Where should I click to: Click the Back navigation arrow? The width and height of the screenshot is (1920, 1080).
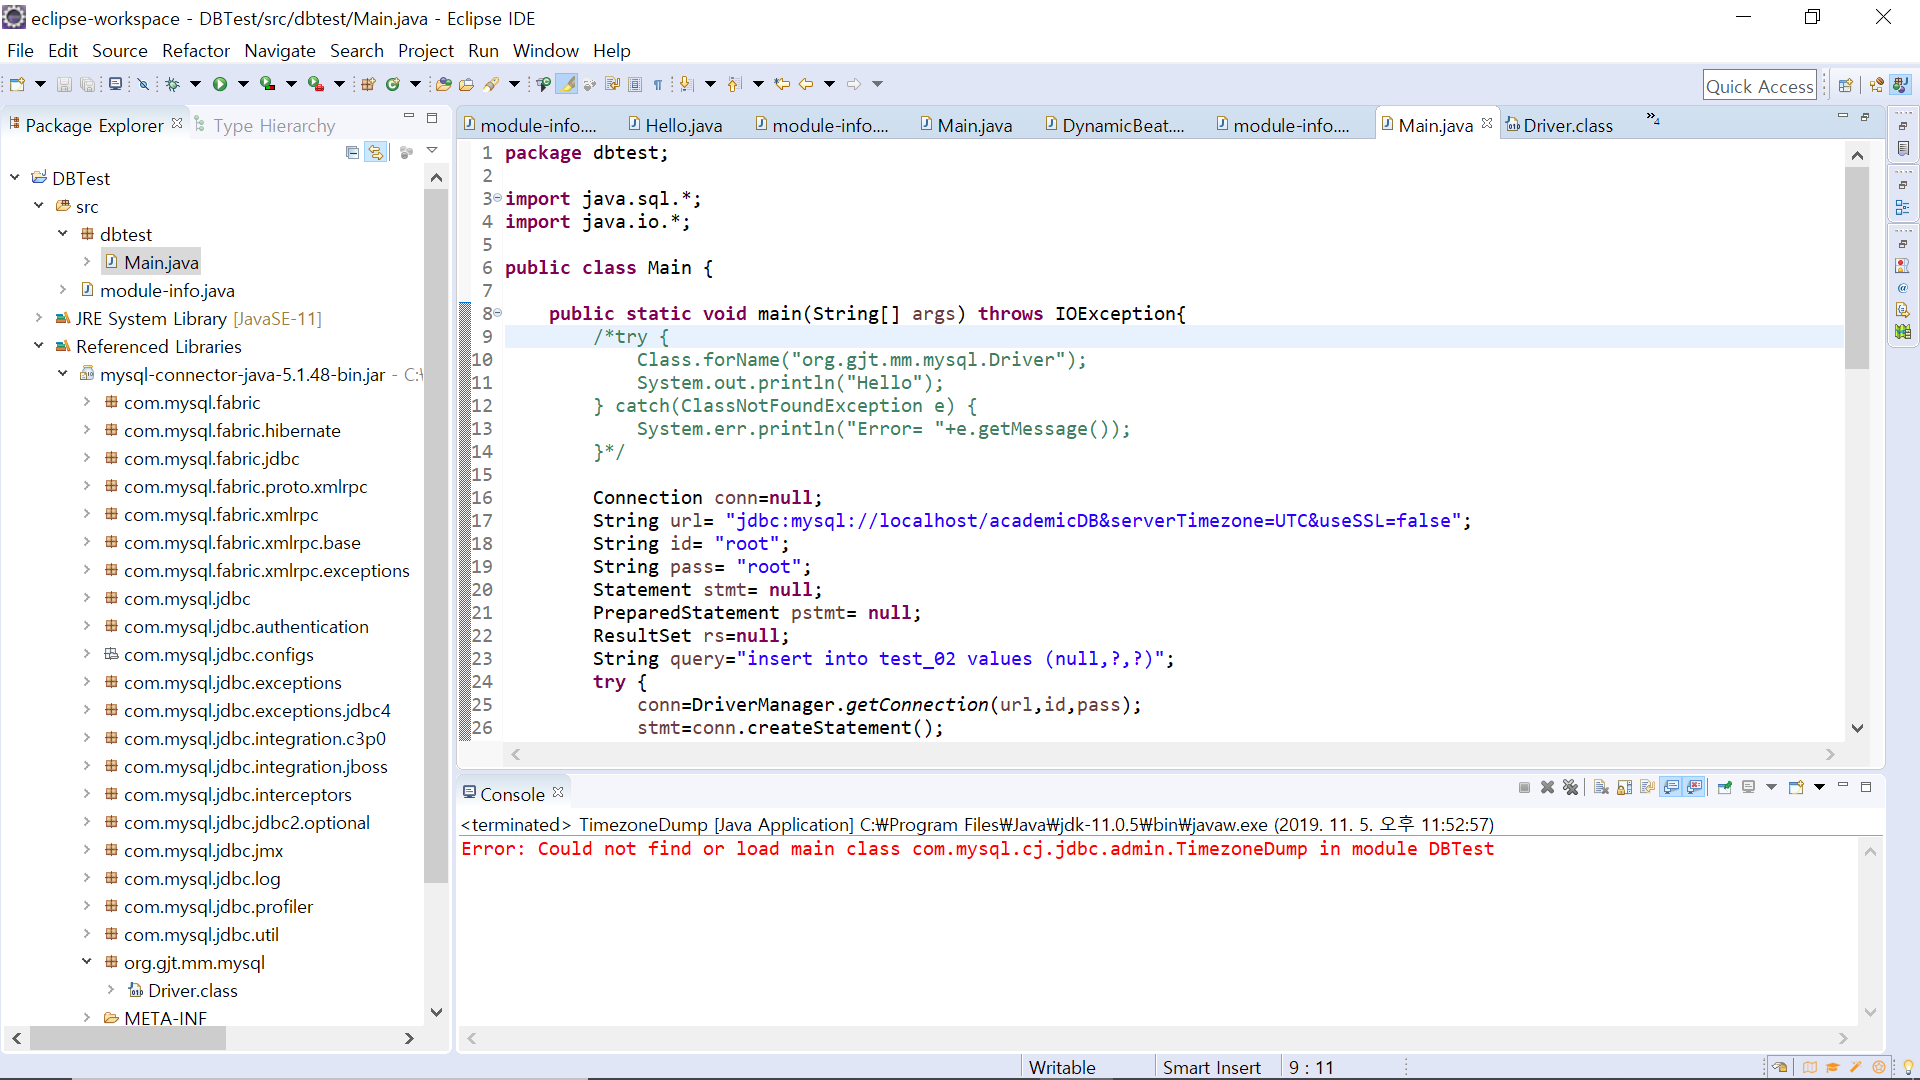click(806, 84)
